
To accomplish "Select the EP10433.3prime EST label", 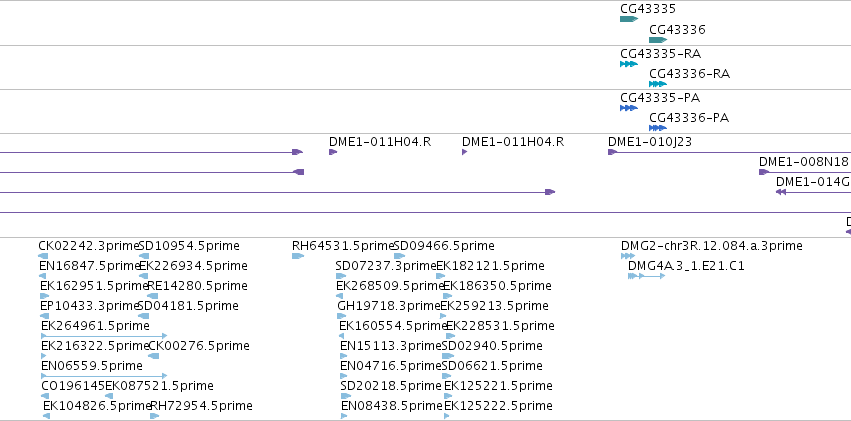I will point(90,306).
